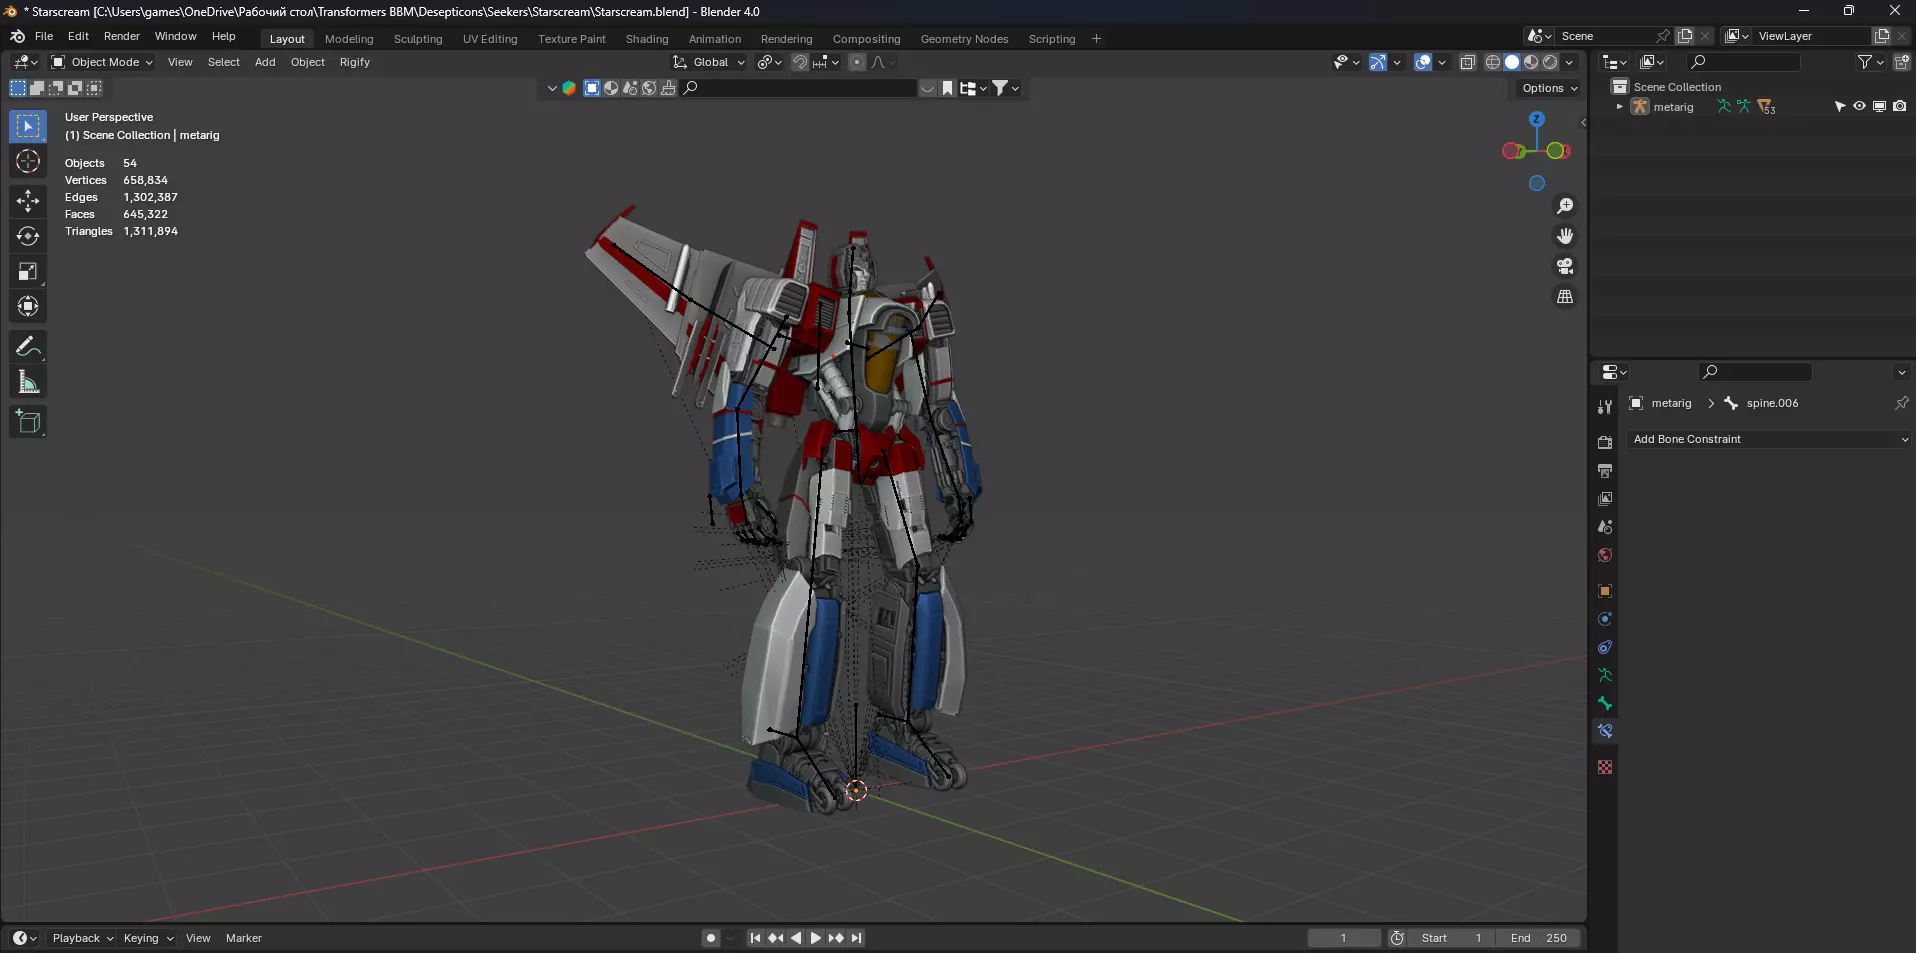Switch to Wireframe viewport shading
Viewport: 1916px width, 953px height.
coord(1493,62)
